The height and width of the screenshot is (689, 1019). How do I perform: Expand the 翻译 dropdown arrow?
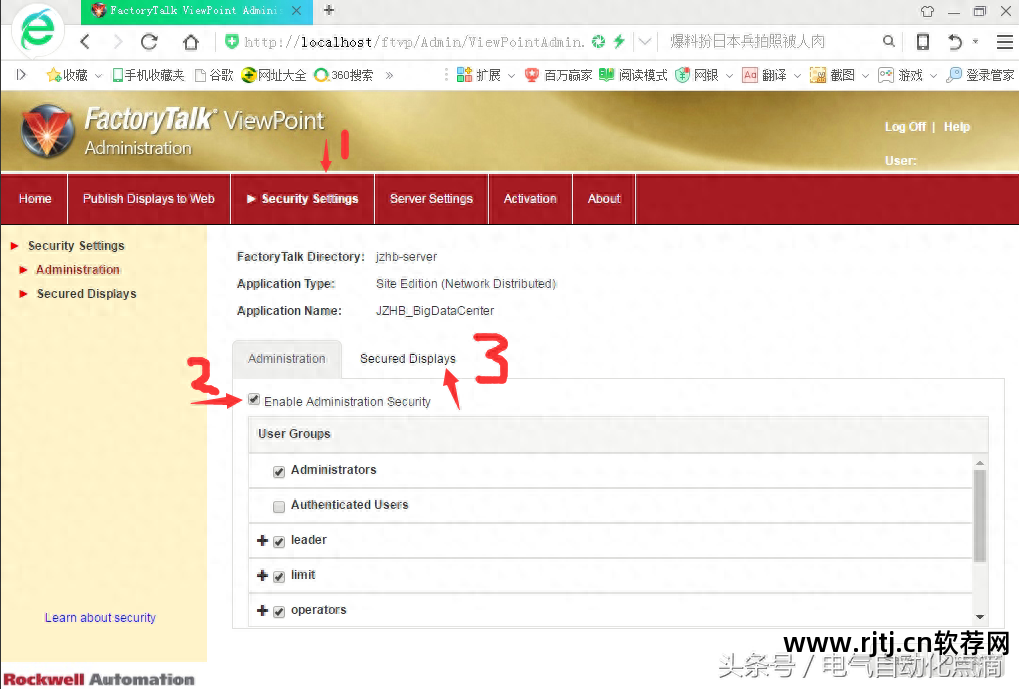point(797,76)
